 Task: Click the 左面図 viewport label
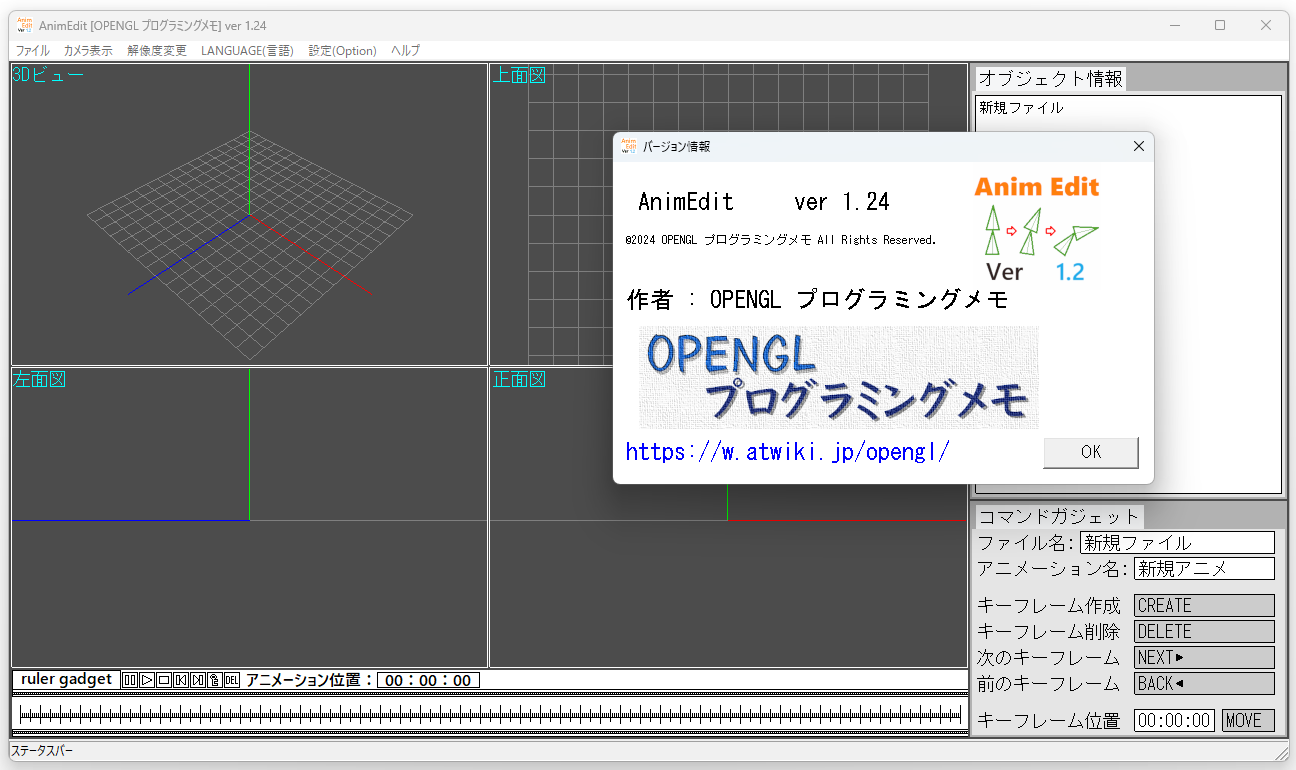point(39,379)
